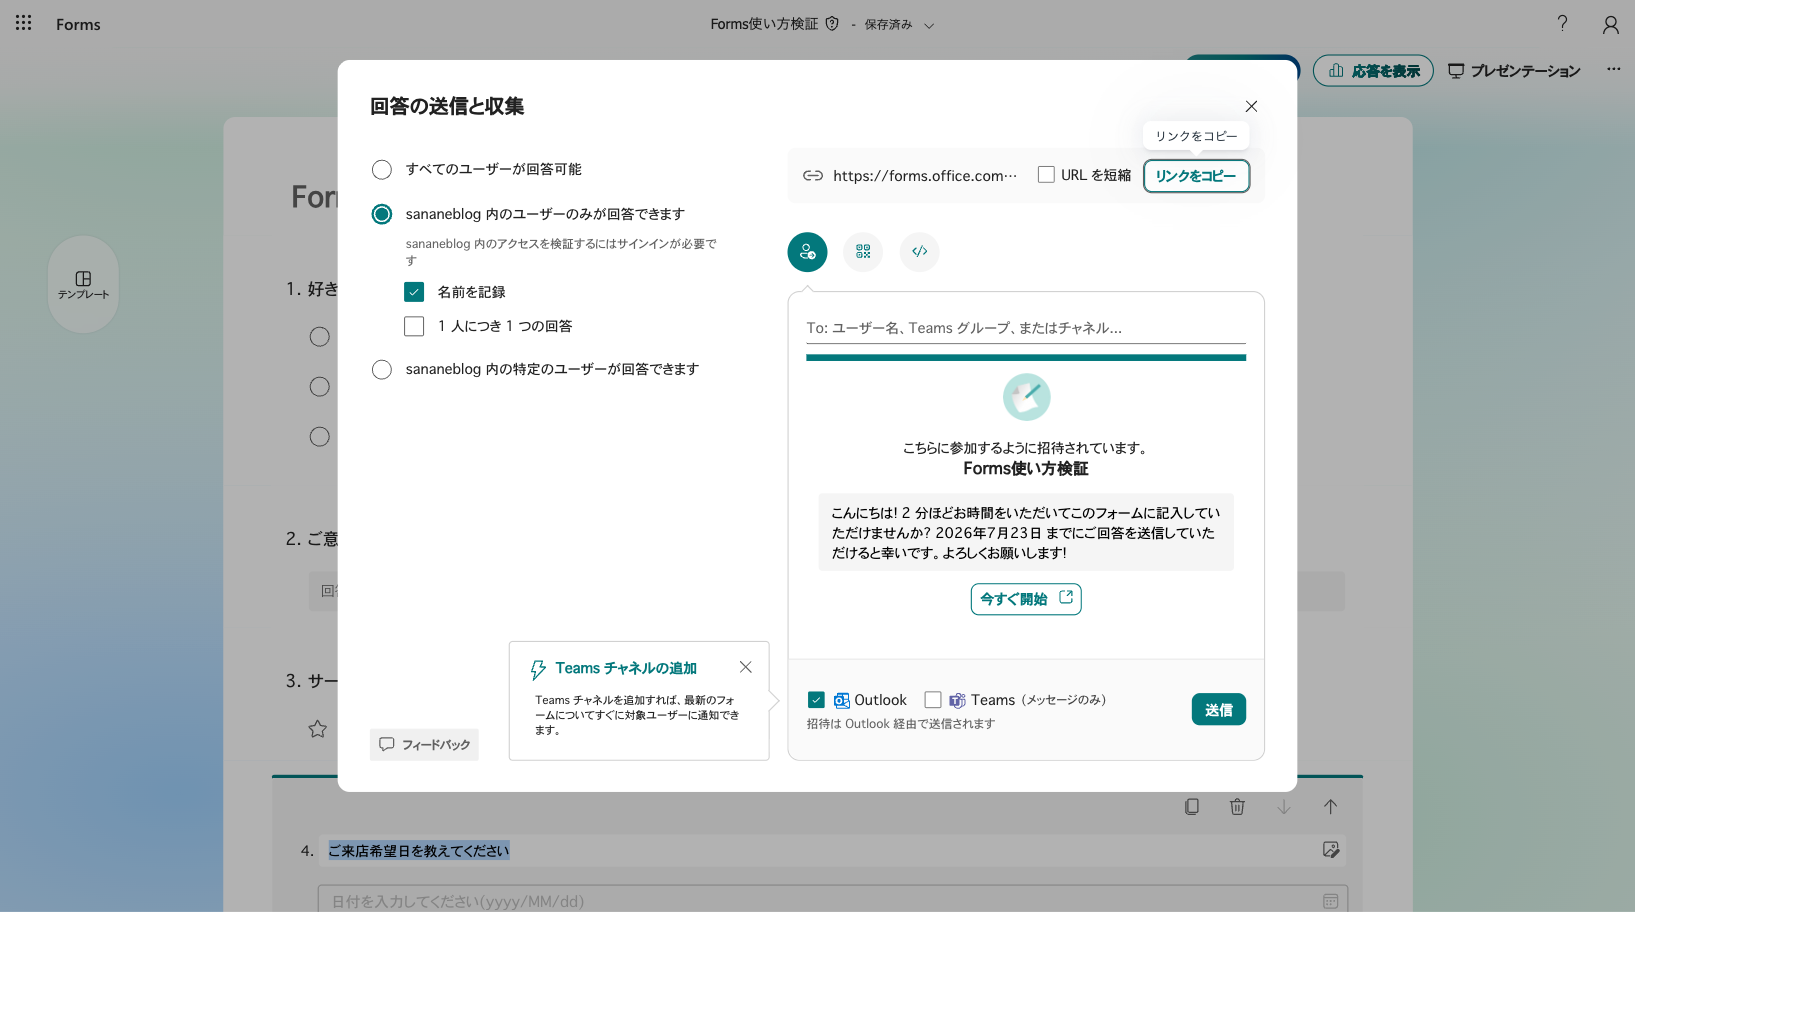Close the send and collect dialog
This screenshot has height=1013, width=1816.
[1251, 106]
